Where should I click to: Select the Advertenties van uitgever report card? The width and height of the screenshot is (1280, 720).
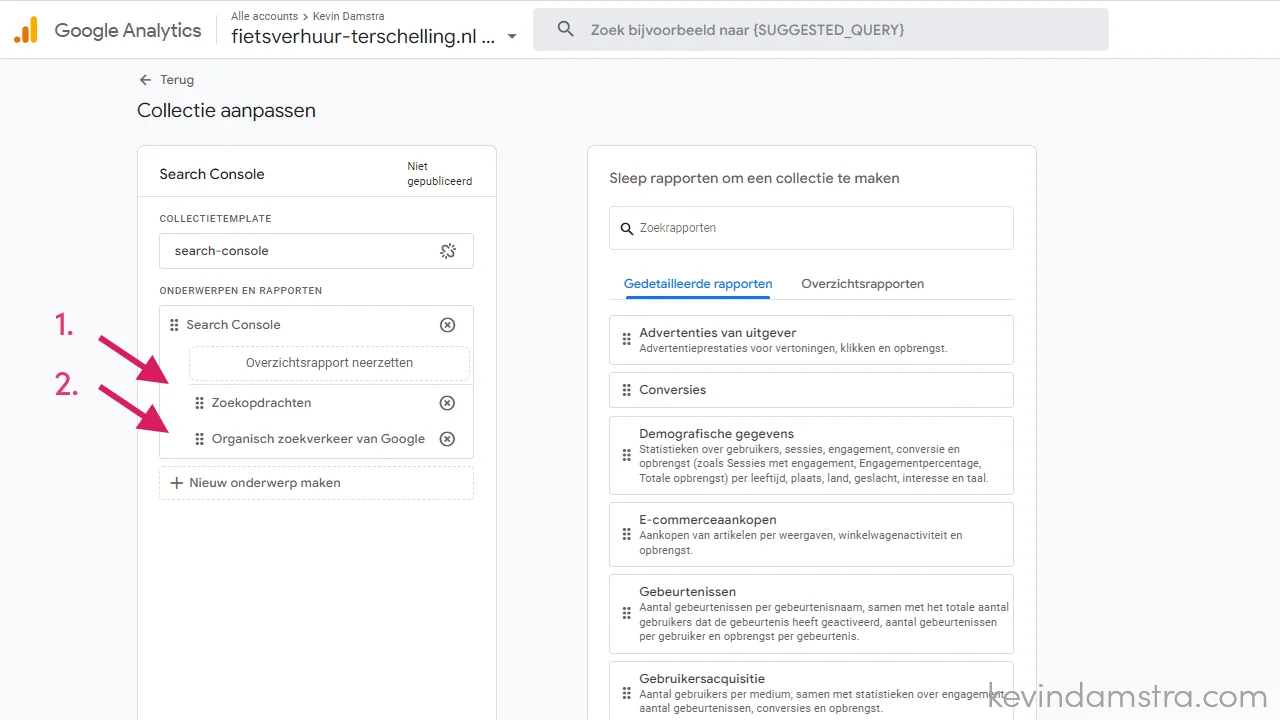click(811, 340)
